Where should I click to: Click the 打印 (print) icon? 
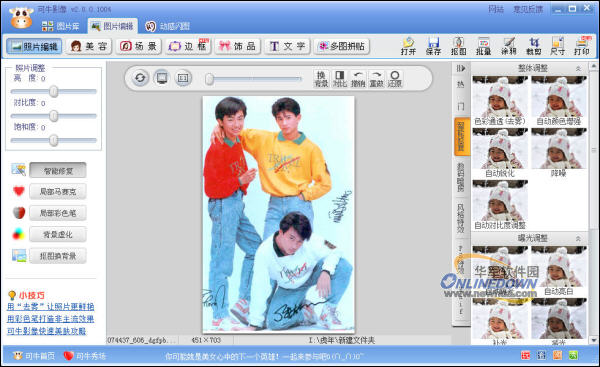click(x=582, y=46)
